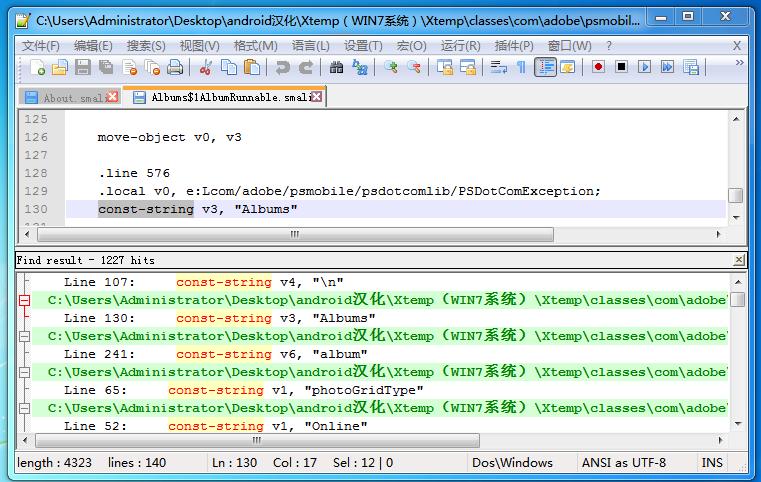Toggle word wrap in the toolbar

pos(498,67)
